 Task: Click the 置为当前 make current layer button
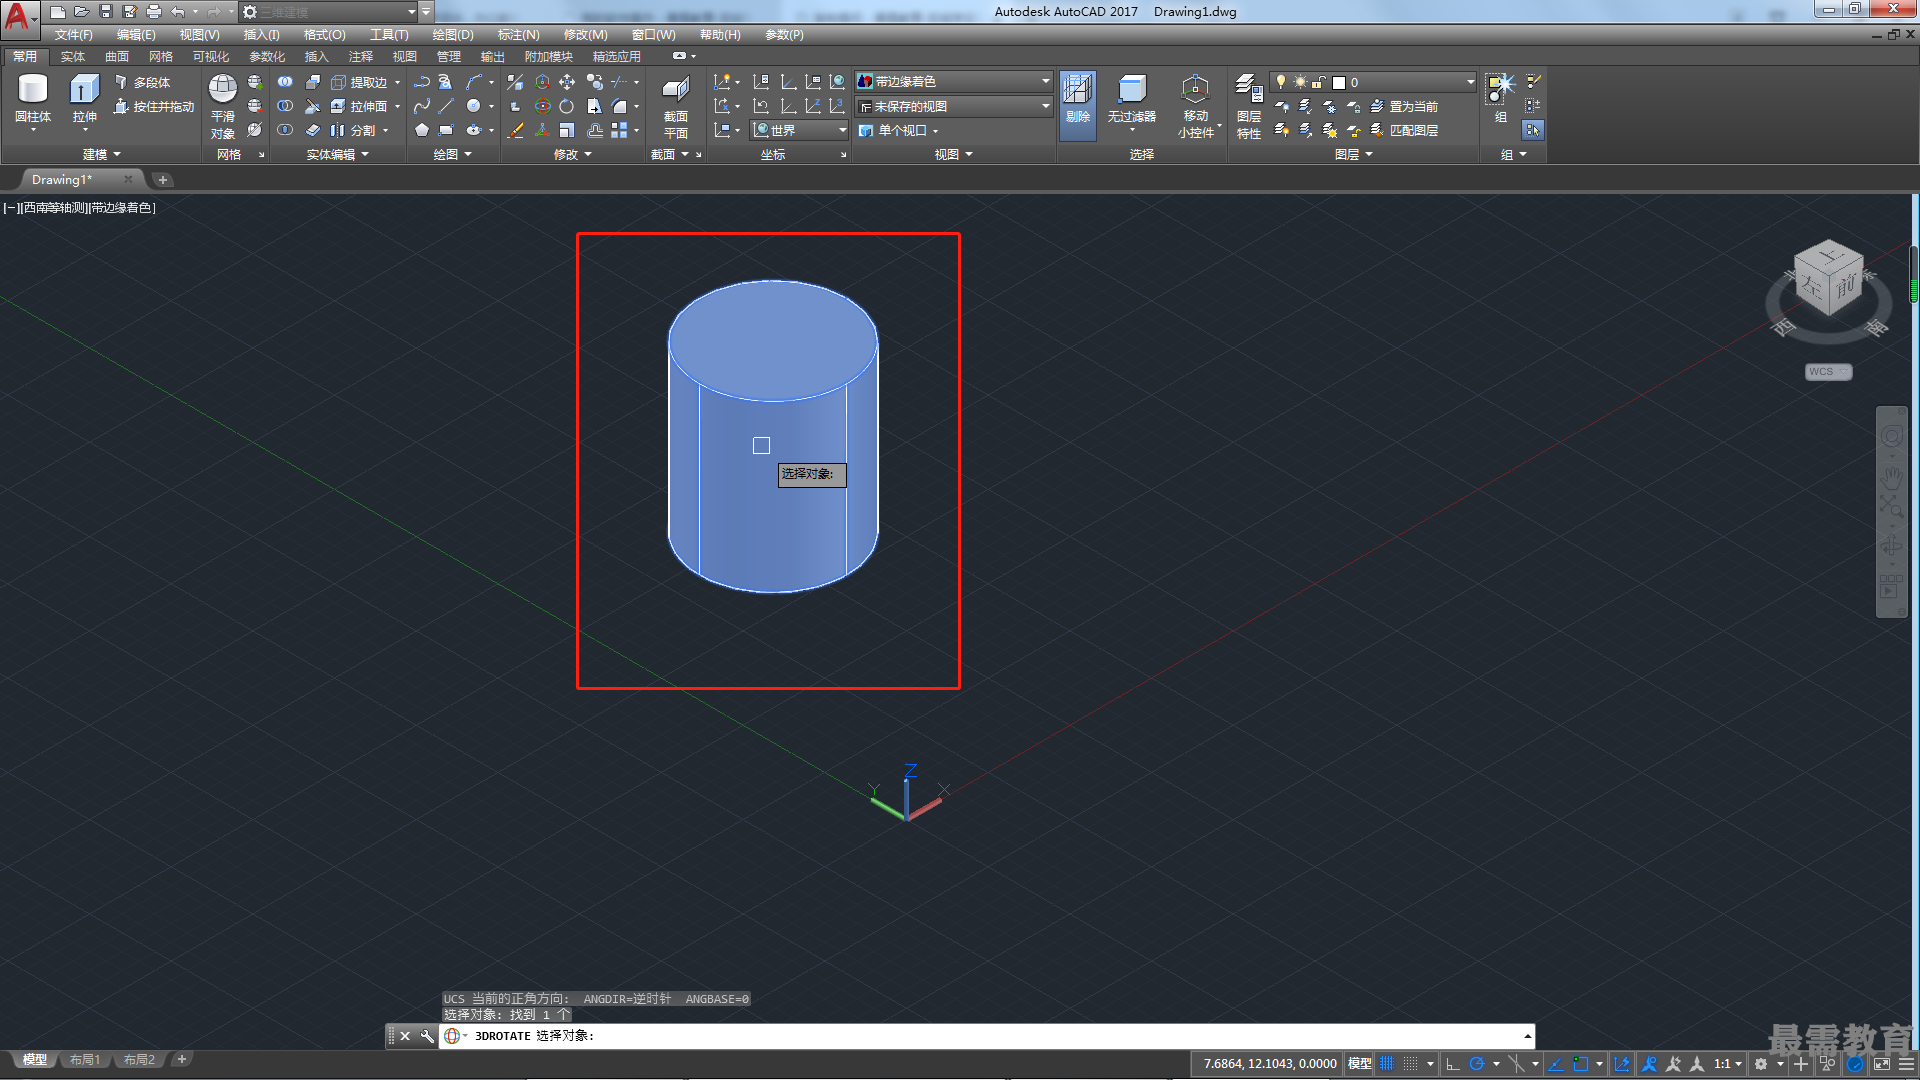click(x=1404, y=106)
